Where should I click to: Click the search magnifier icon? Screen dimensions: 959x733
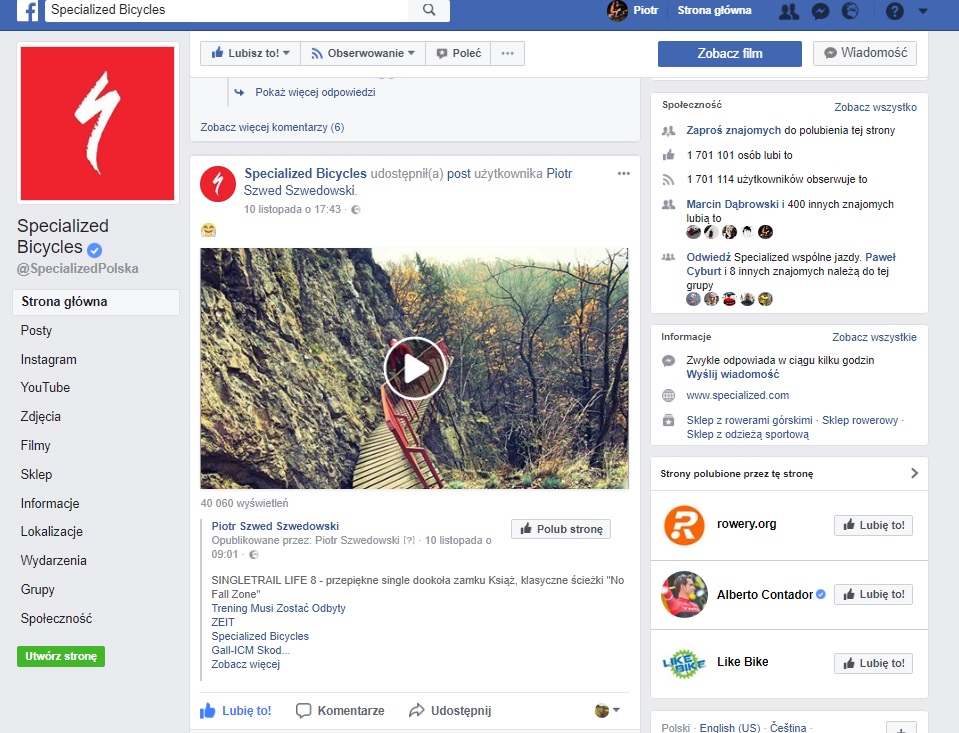point(429,10)
